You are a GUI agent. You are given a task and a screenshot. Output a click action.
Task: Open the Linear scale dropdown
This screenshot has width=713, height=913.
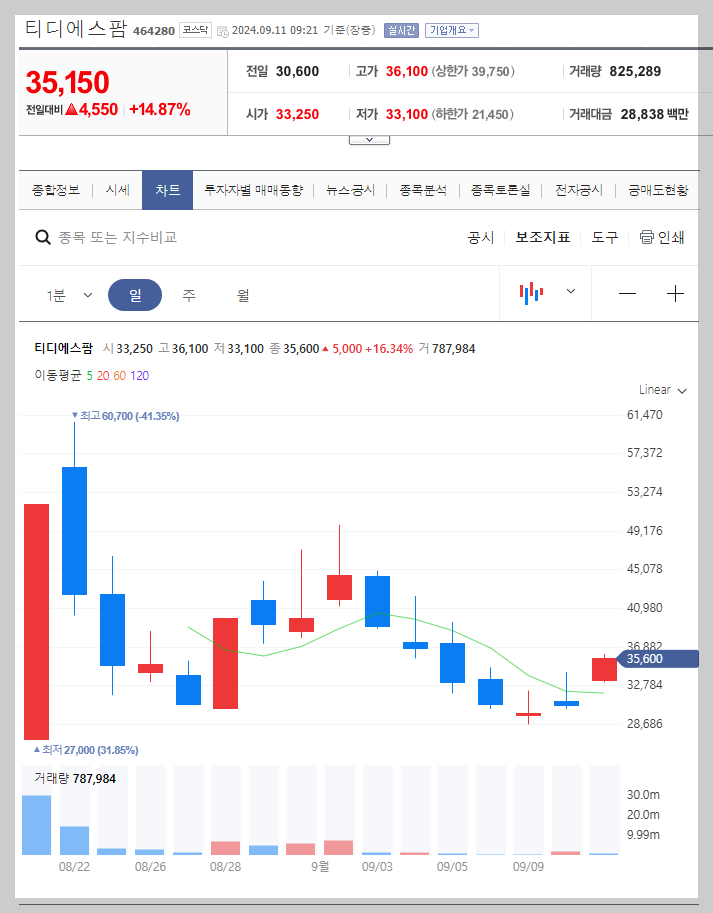point(662,390)
